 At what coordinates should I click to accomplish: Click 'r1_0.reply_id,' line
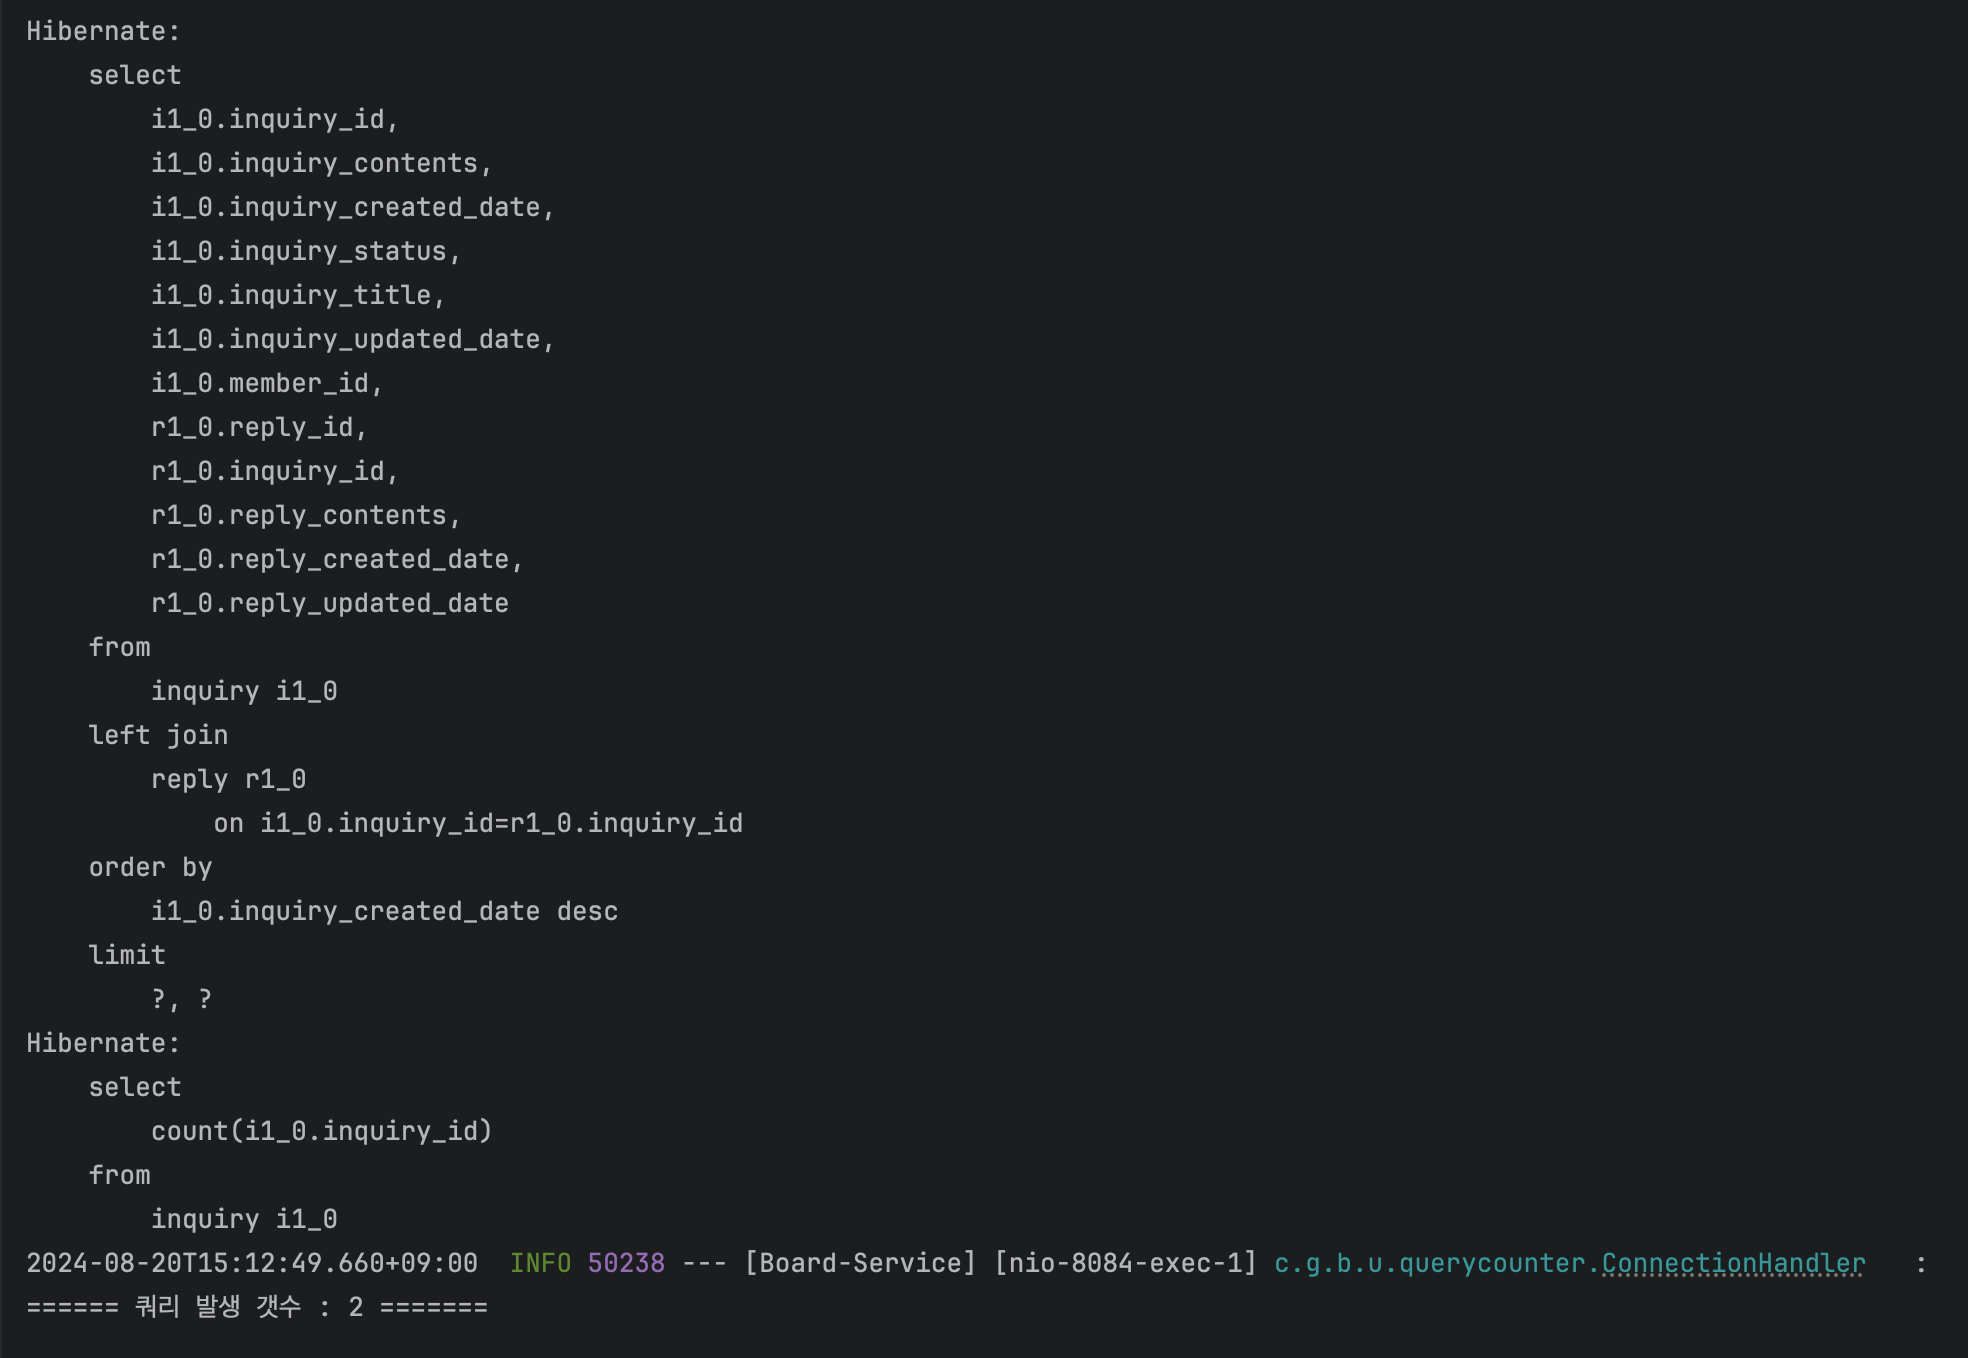[x=259, y=427]
